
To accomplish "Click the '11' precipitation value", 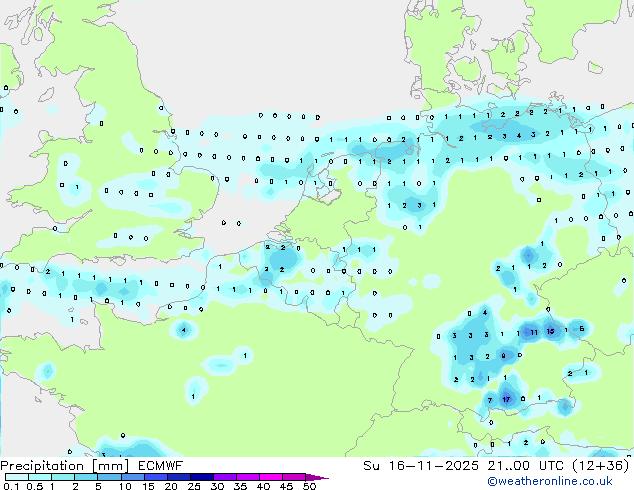I will [534, 333].
